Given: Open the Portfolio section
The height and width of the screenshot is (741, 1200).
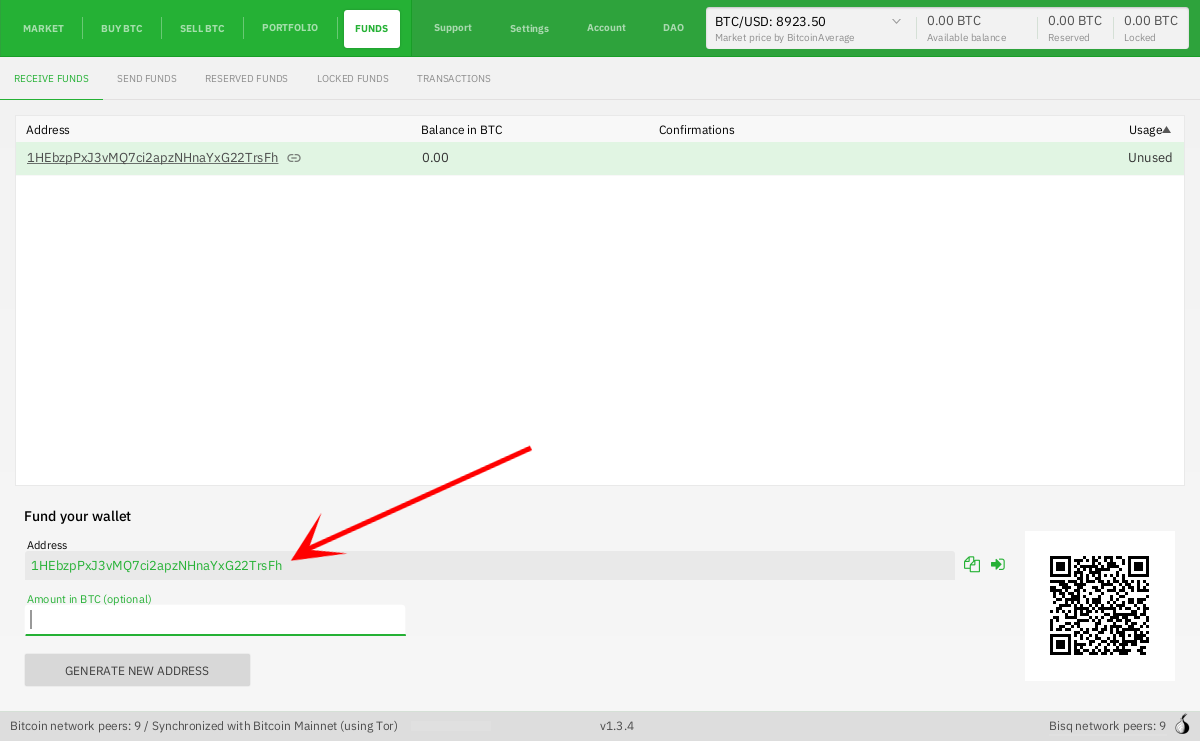Looking at the screenshot, I should coord(290,28).
